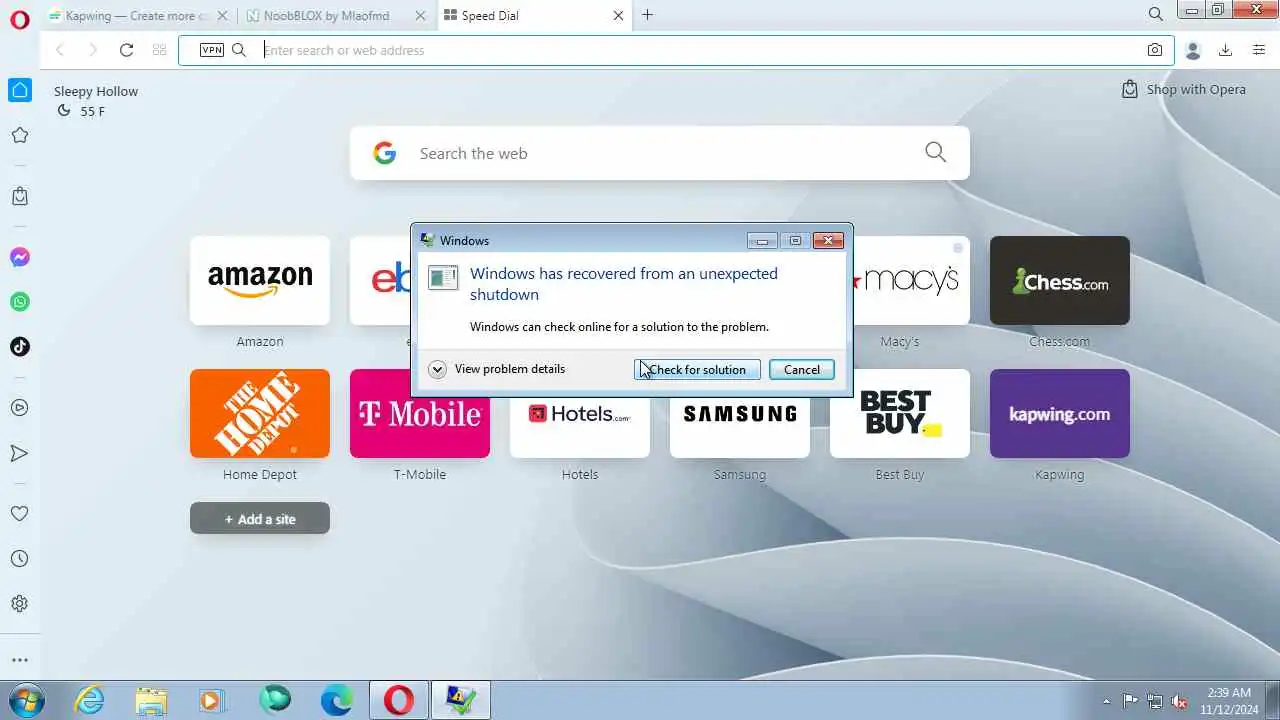
Task: Open a new tab with plus button
Action: point(647,15)
